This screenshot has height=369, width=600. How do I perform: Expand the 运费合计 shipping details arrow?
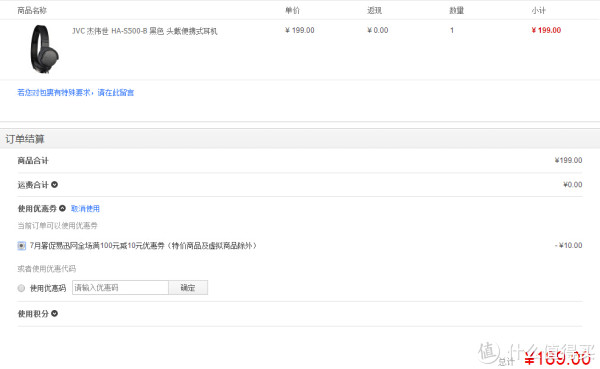coord(54,184)
